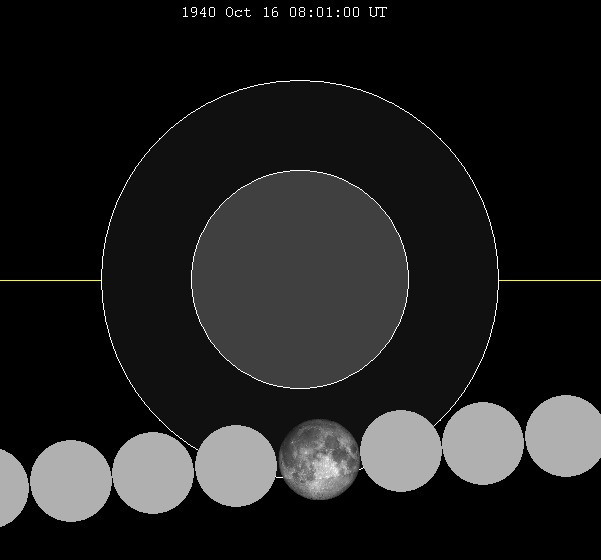601x560 pixels.
Task: Click the third gray disc left of the textured Moon
Action: pyautogui.click(x=71, y=481)
